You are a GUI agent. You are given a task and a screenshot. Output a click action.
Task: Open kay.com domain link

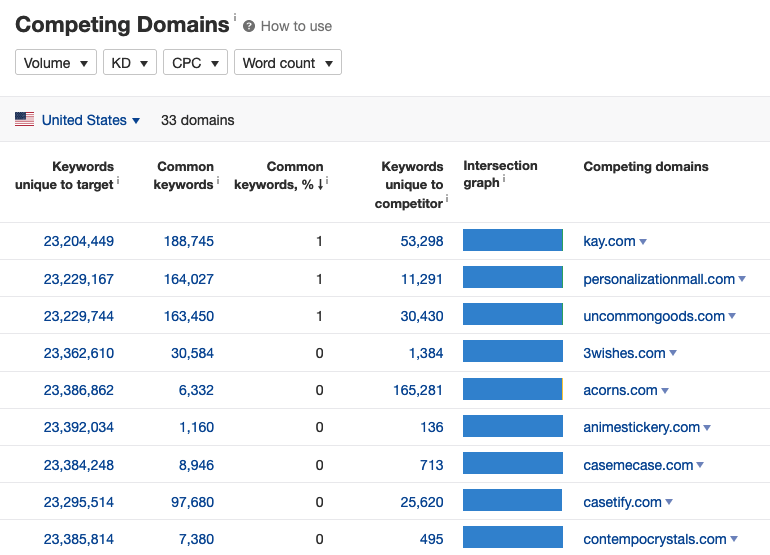[609, 241]
